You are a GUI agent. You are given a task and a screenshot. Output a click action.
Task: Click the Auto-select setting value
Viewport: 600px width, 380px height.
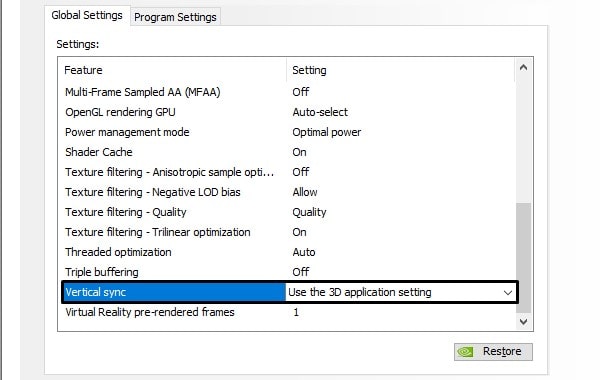[x=320, y=112]
